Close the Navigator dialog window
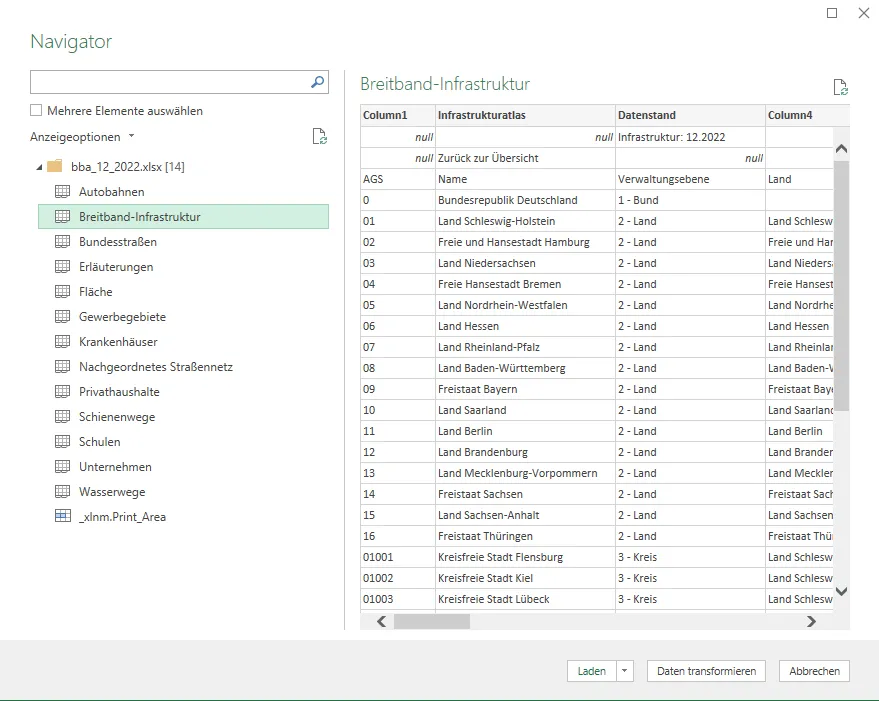The image size is (879, 701). 864,13
